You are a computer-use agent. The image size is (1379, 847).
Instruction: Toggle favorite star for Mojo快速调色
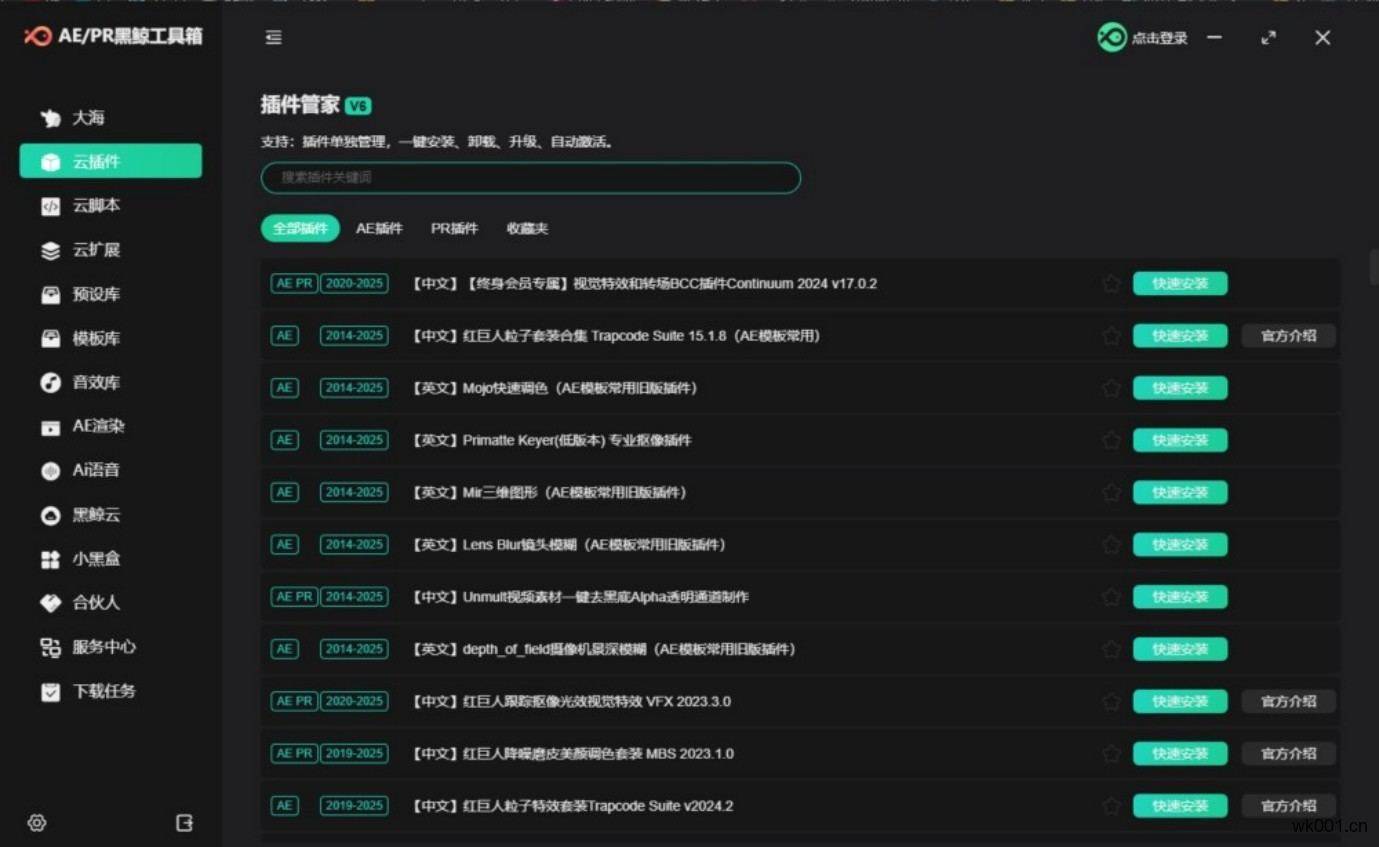(x=1111, y=388)
